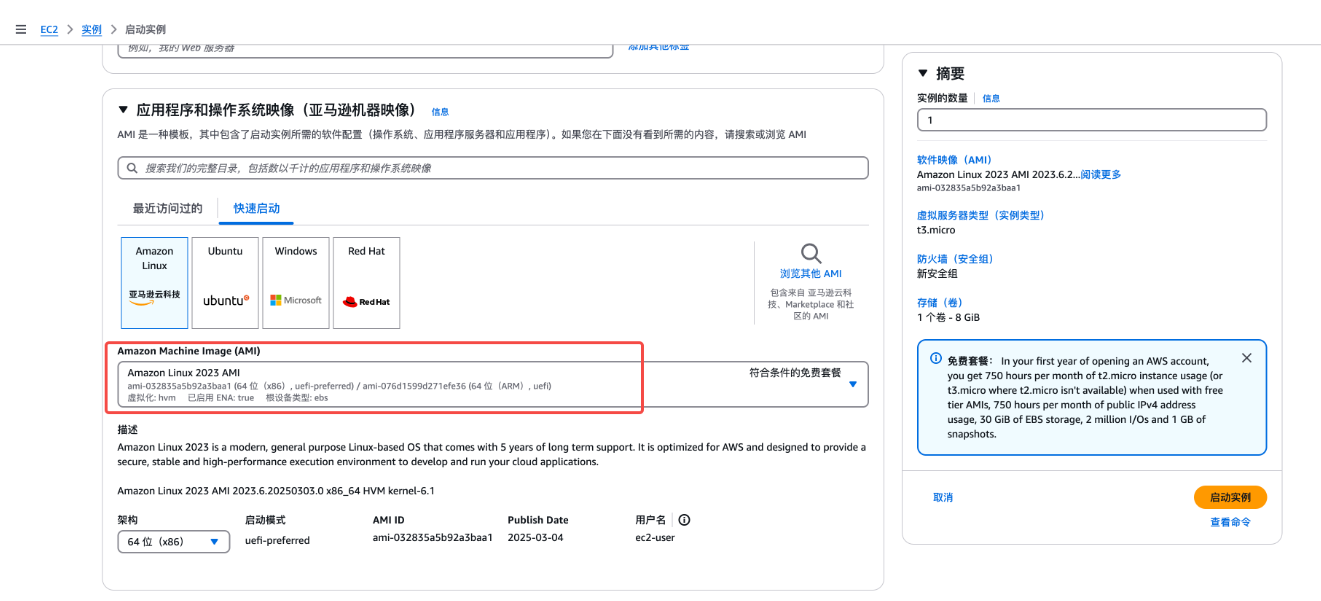Click the Ubuntu logo icon
1321x601 pixels.
(226, 300)
